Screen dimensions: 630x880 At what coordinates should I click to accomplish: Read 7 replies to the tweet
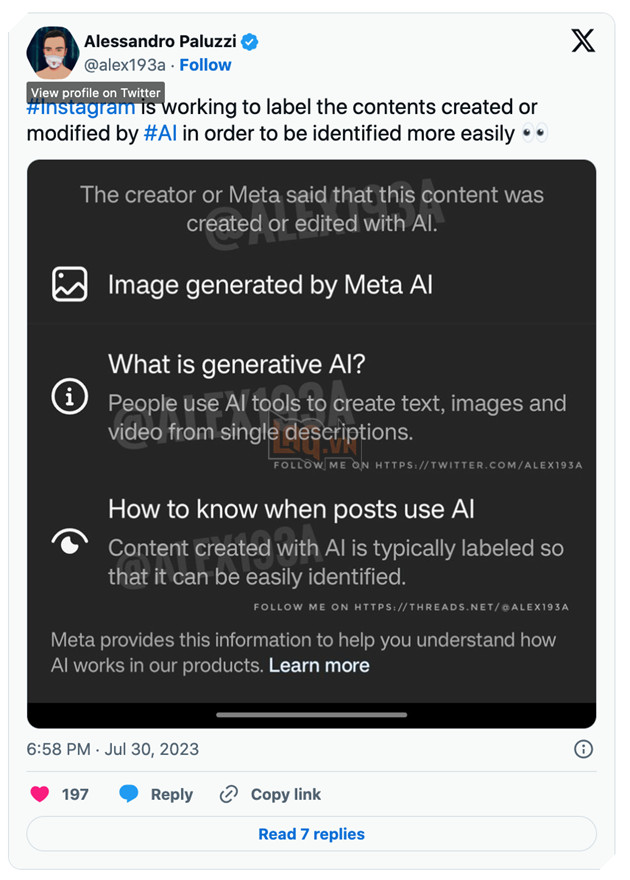[x=311, y=834]
